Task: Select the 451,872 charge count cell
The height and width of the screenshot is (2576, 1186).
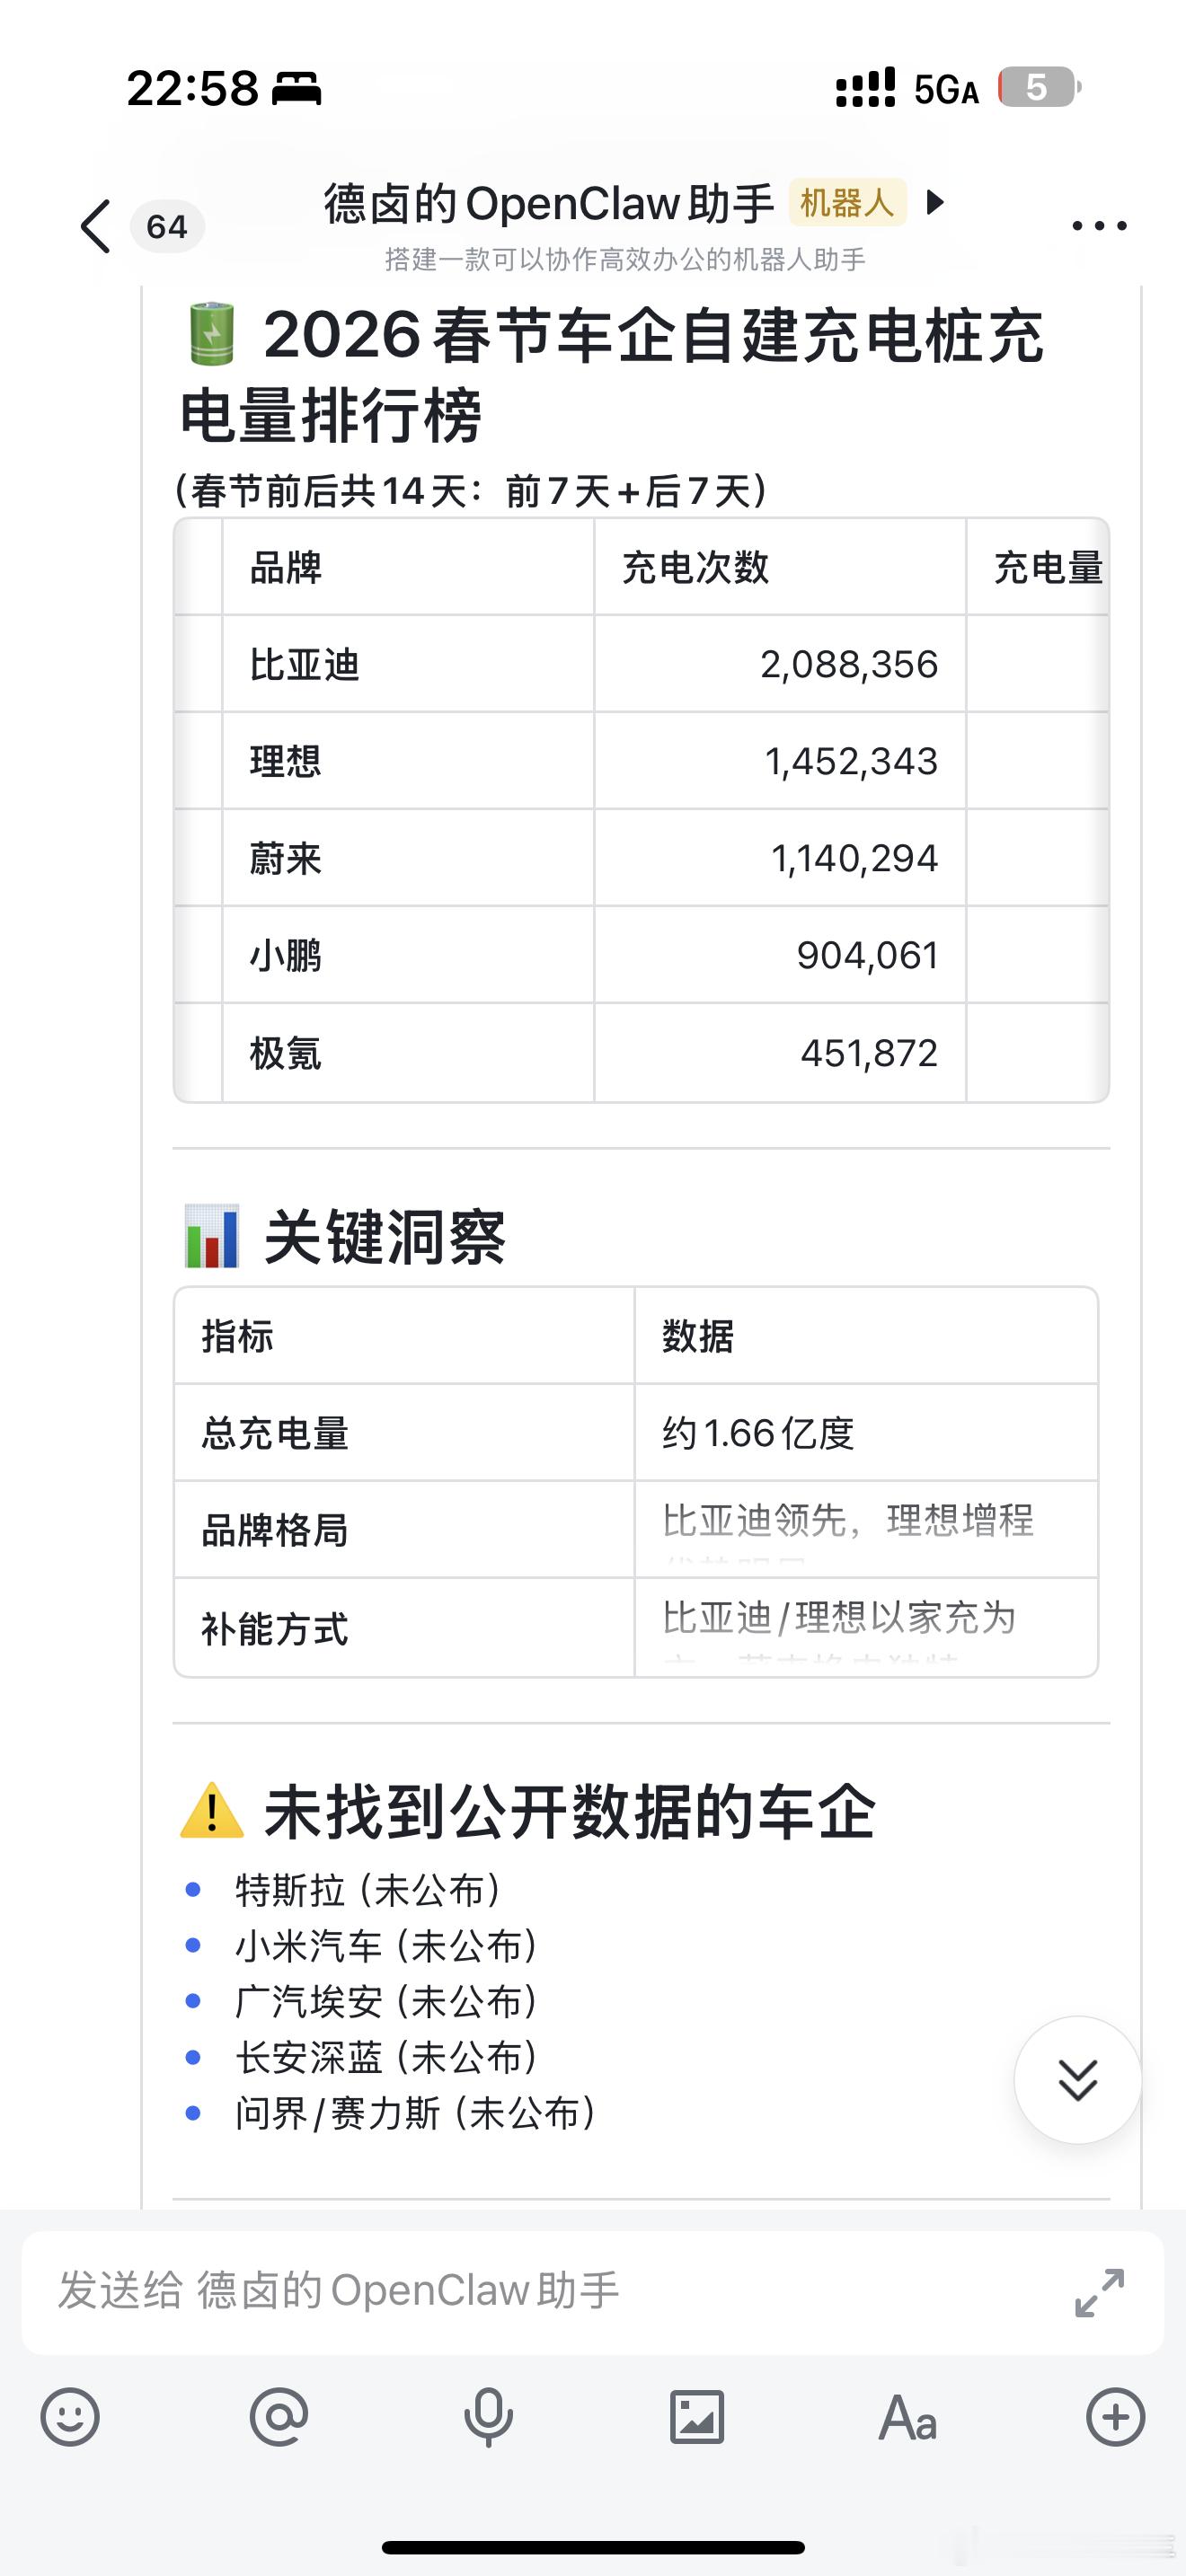Action: tap(780, 1053)
